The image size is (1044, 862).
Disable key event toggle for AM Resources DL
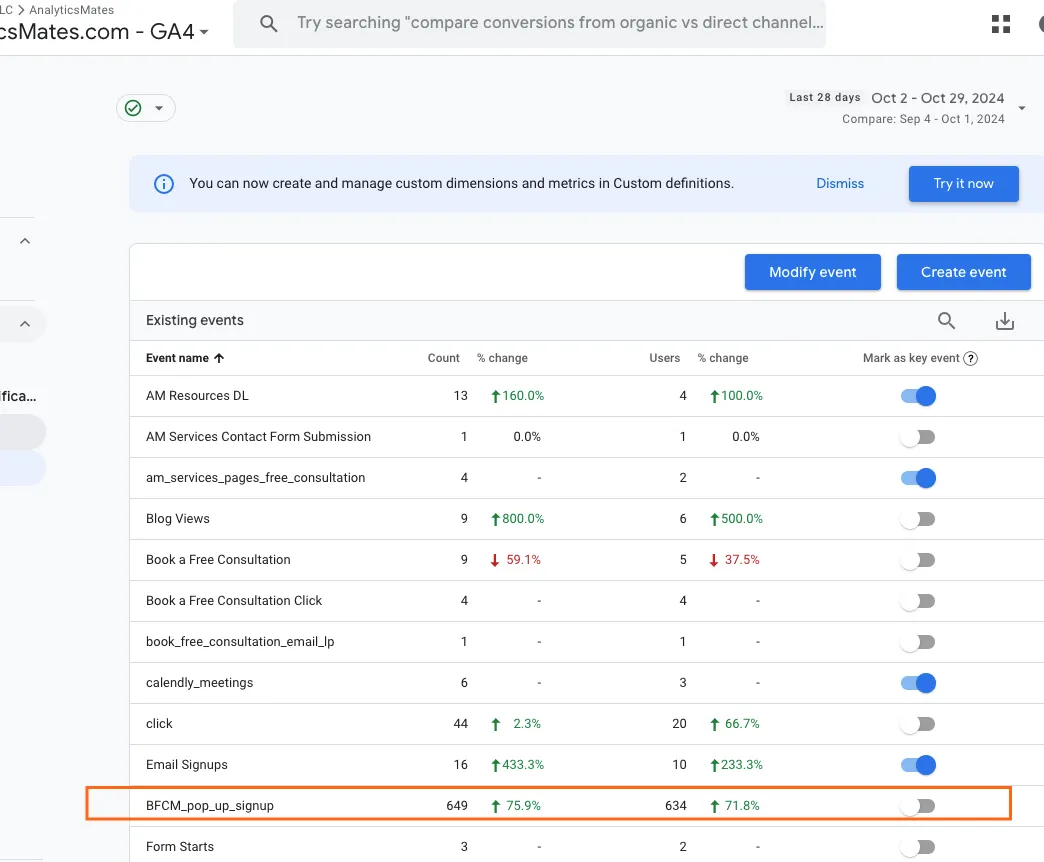pyautogui.click(x=918, y=396)
